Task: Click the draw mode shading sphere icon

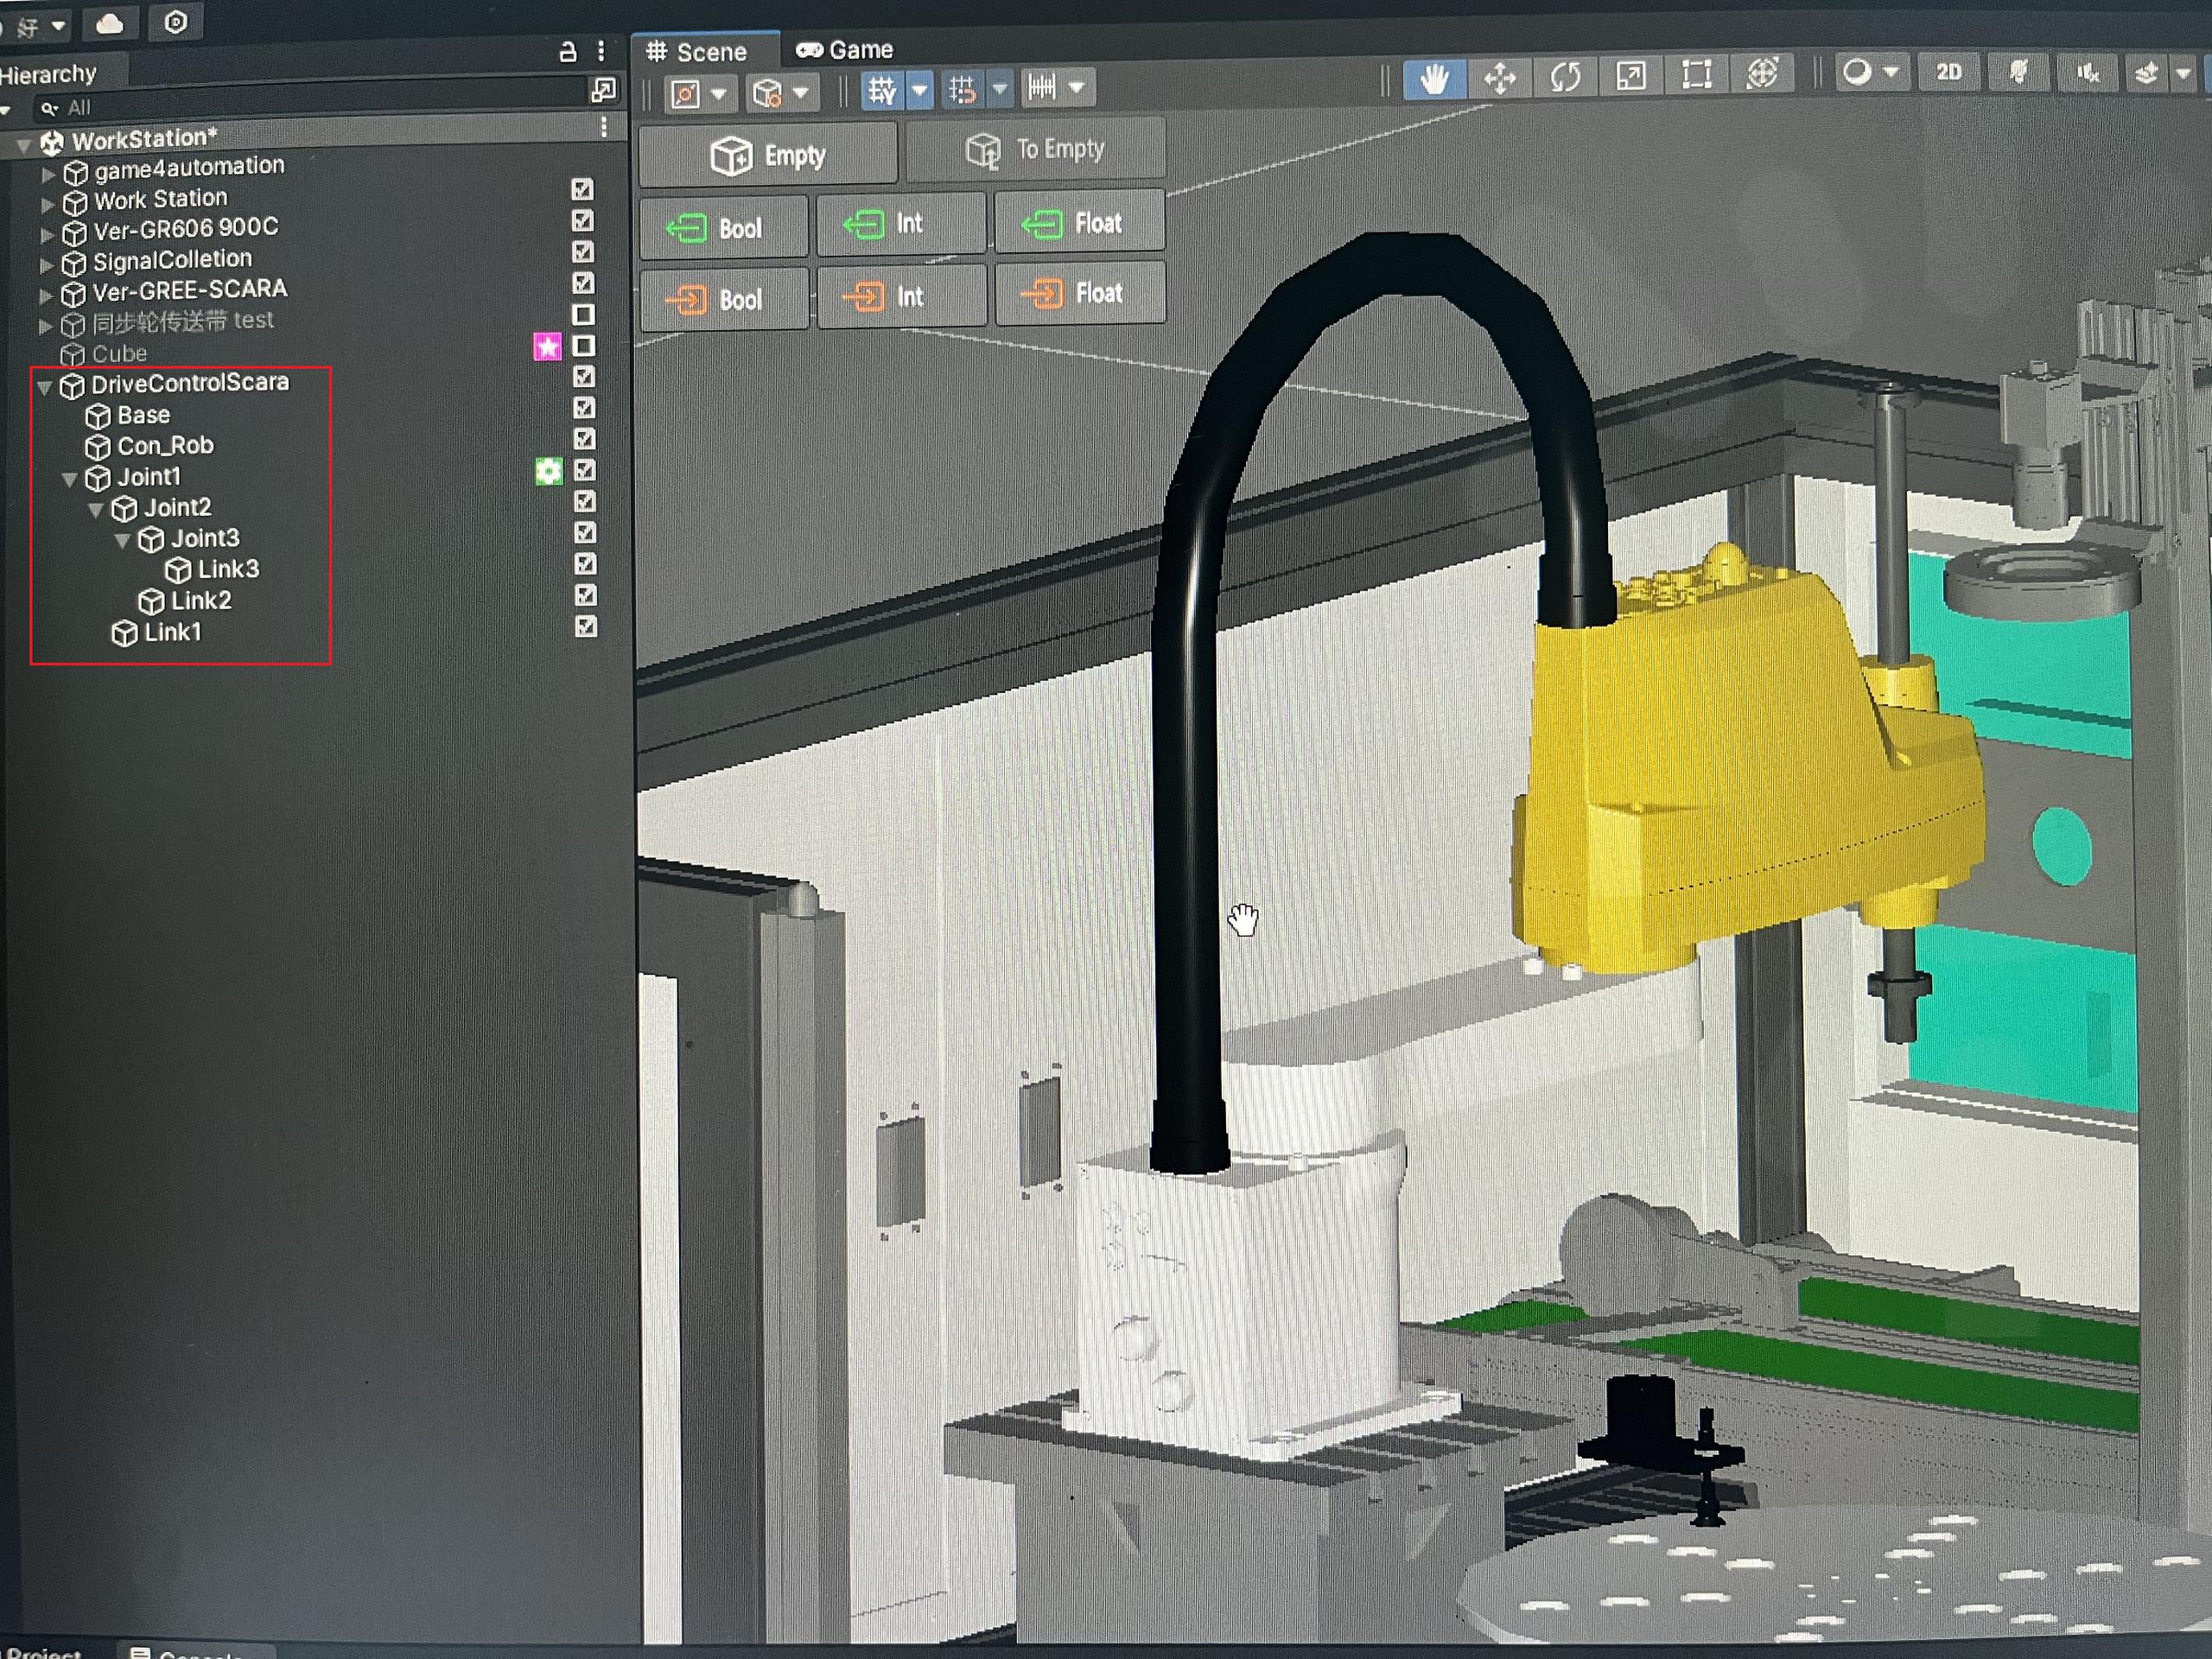Action: tap(1857, 72)
